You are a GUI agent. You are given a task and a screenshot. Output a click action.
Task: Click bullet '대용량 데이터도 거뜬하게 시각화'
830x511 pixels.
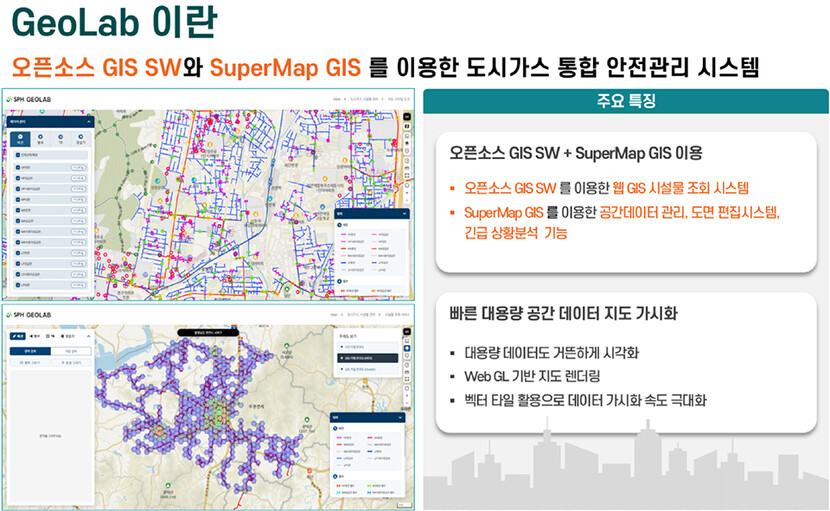tap(552, 353)
